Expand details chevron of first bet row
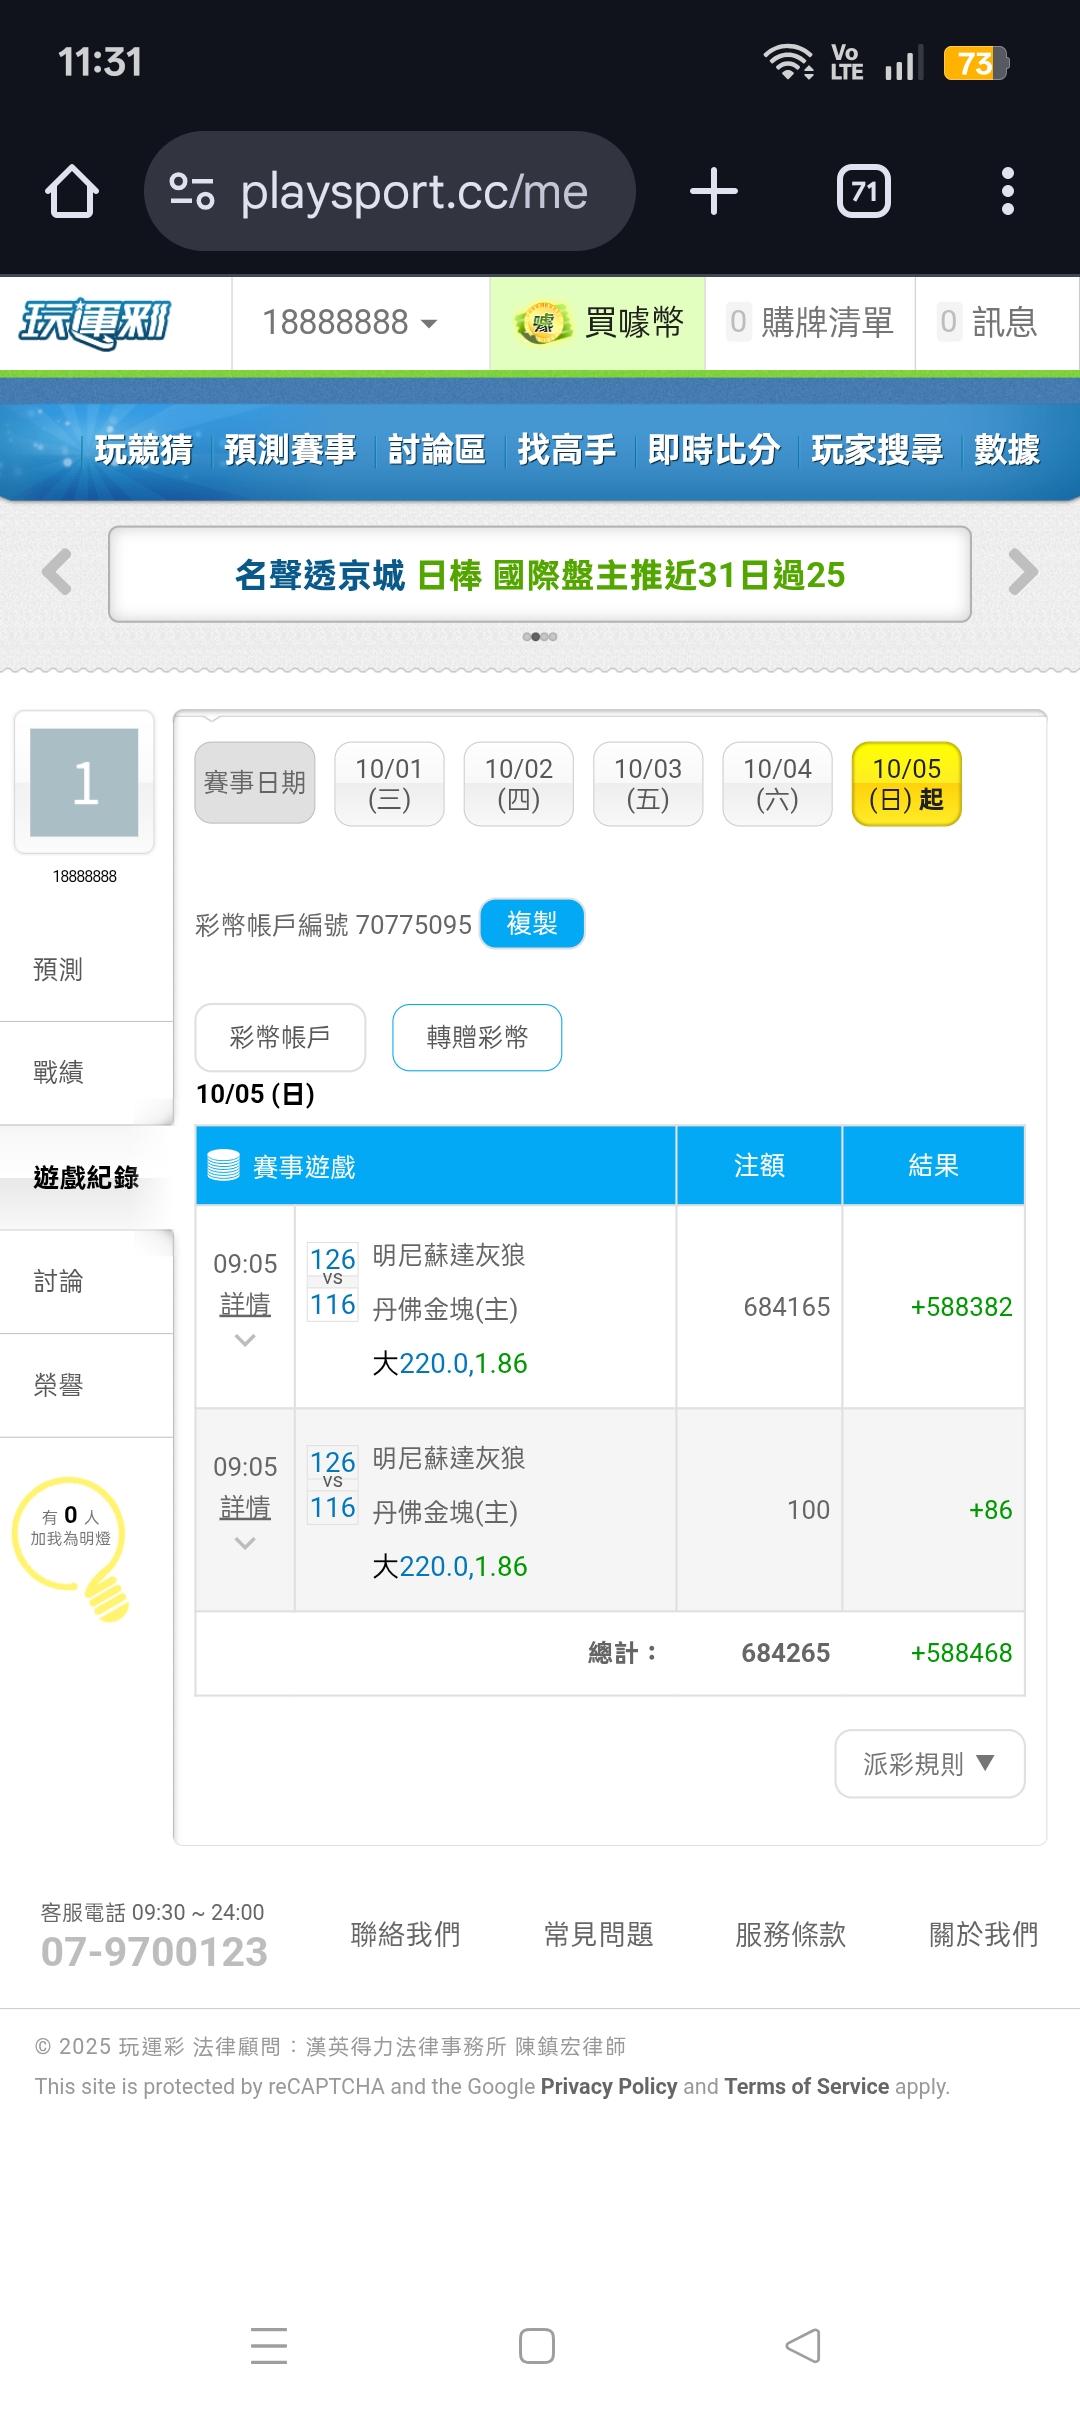 point(245,1340)
